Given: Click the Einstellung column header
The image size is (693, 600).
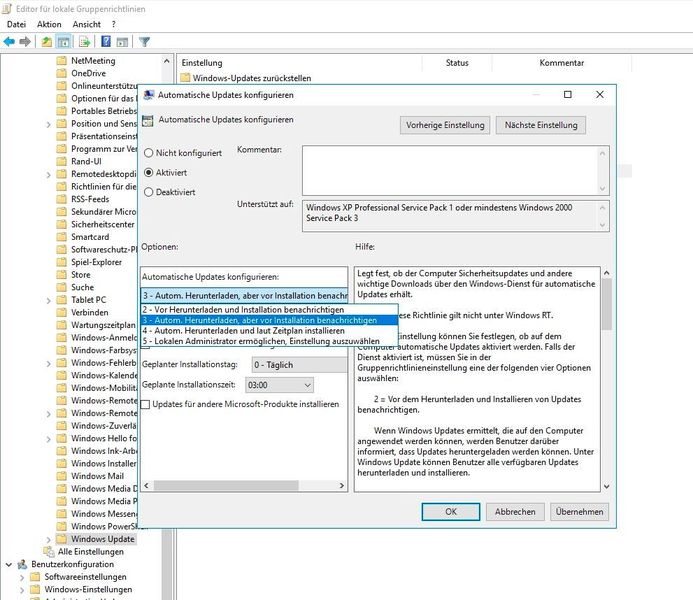Looking at the screenshot, I should click(299, 63).
